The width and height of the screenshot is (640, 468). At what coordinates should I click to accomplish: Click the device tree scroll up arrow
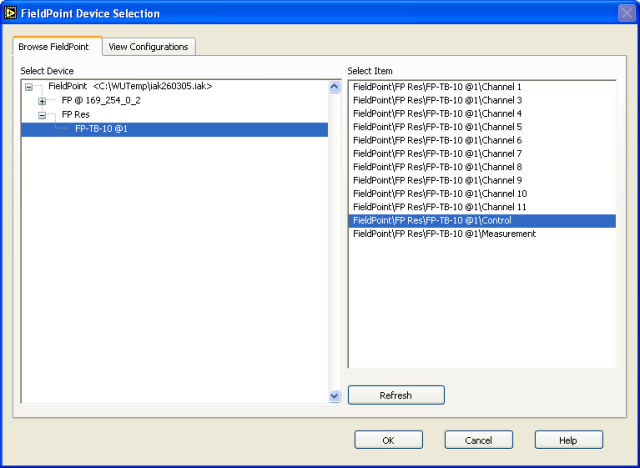(x=334, y=87)
